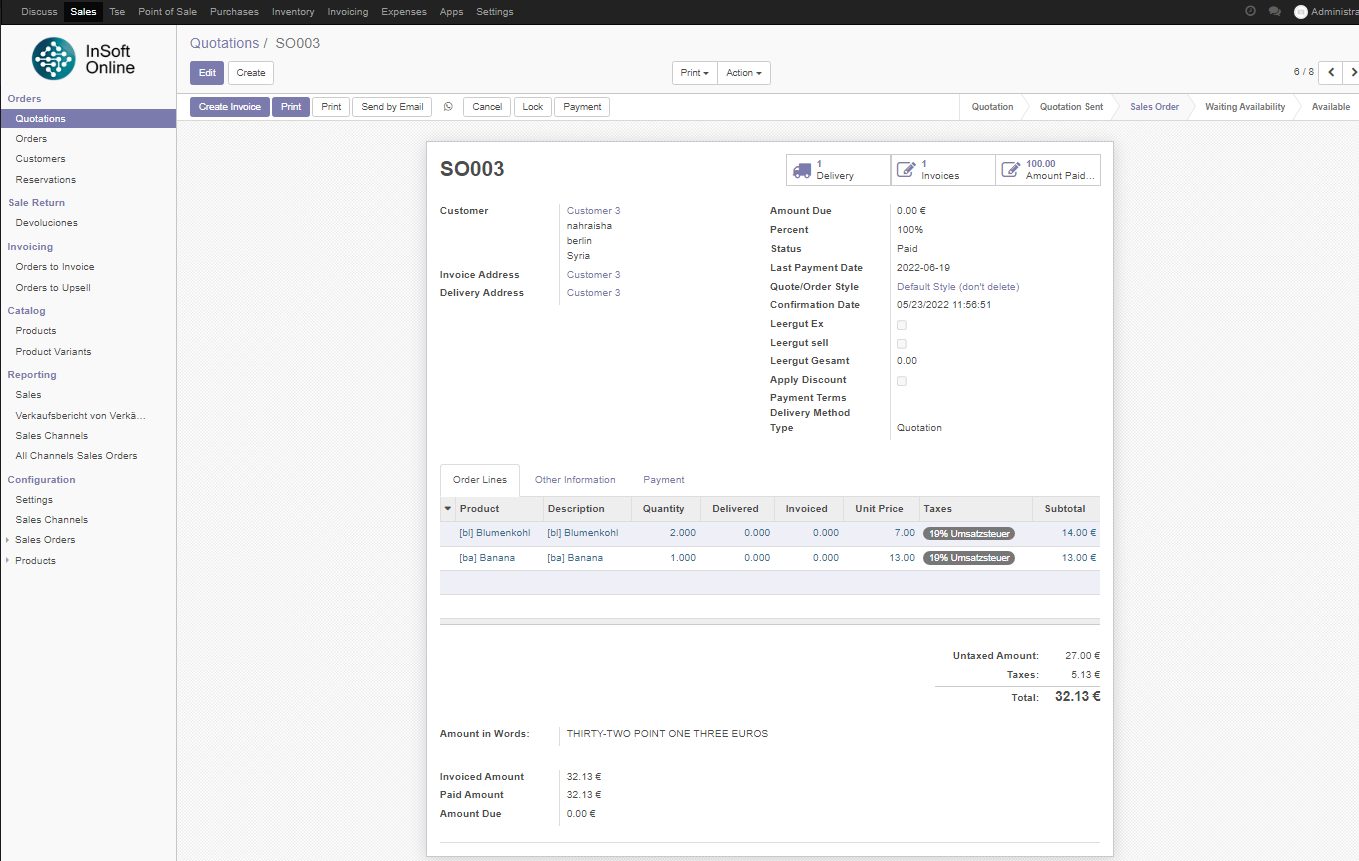Open Customer 3 in Delivery Address
The height and width of the screenshot is (861, 1359).
click(593, 293)
